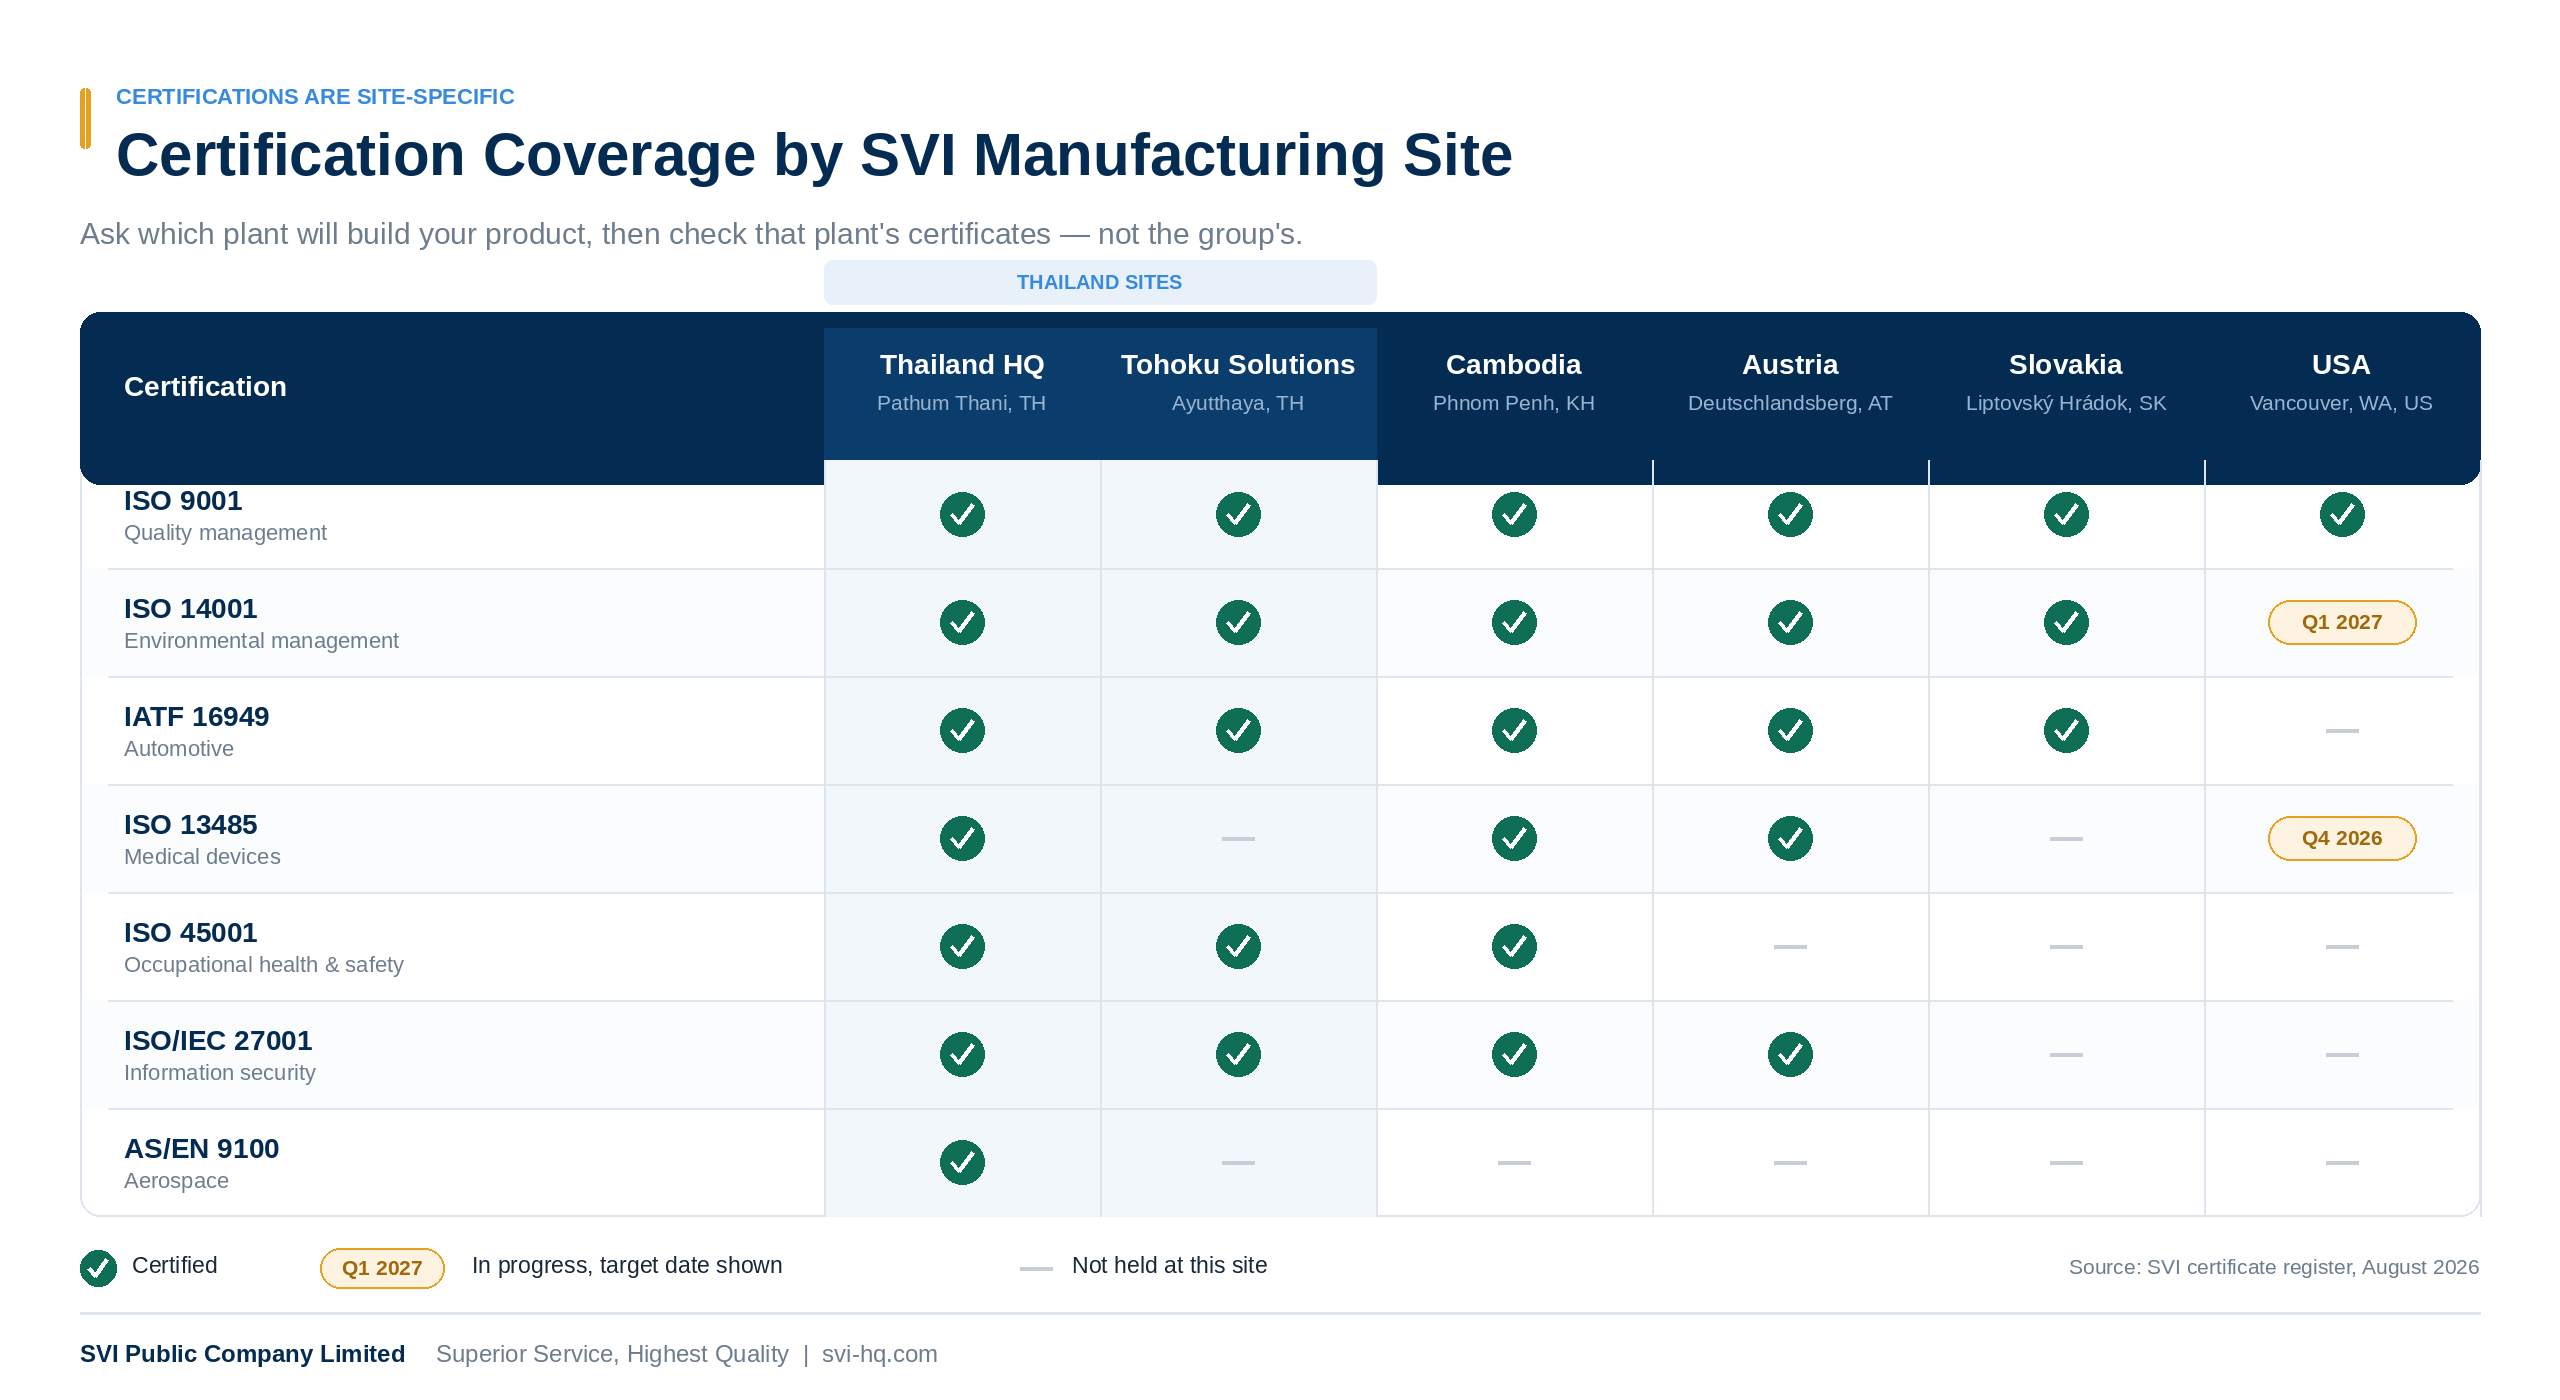The image size is (2560, 1400).
Task: Click the ISO 14001 checkmark for Thailand HQ
Action: click(x=962, y=623)
